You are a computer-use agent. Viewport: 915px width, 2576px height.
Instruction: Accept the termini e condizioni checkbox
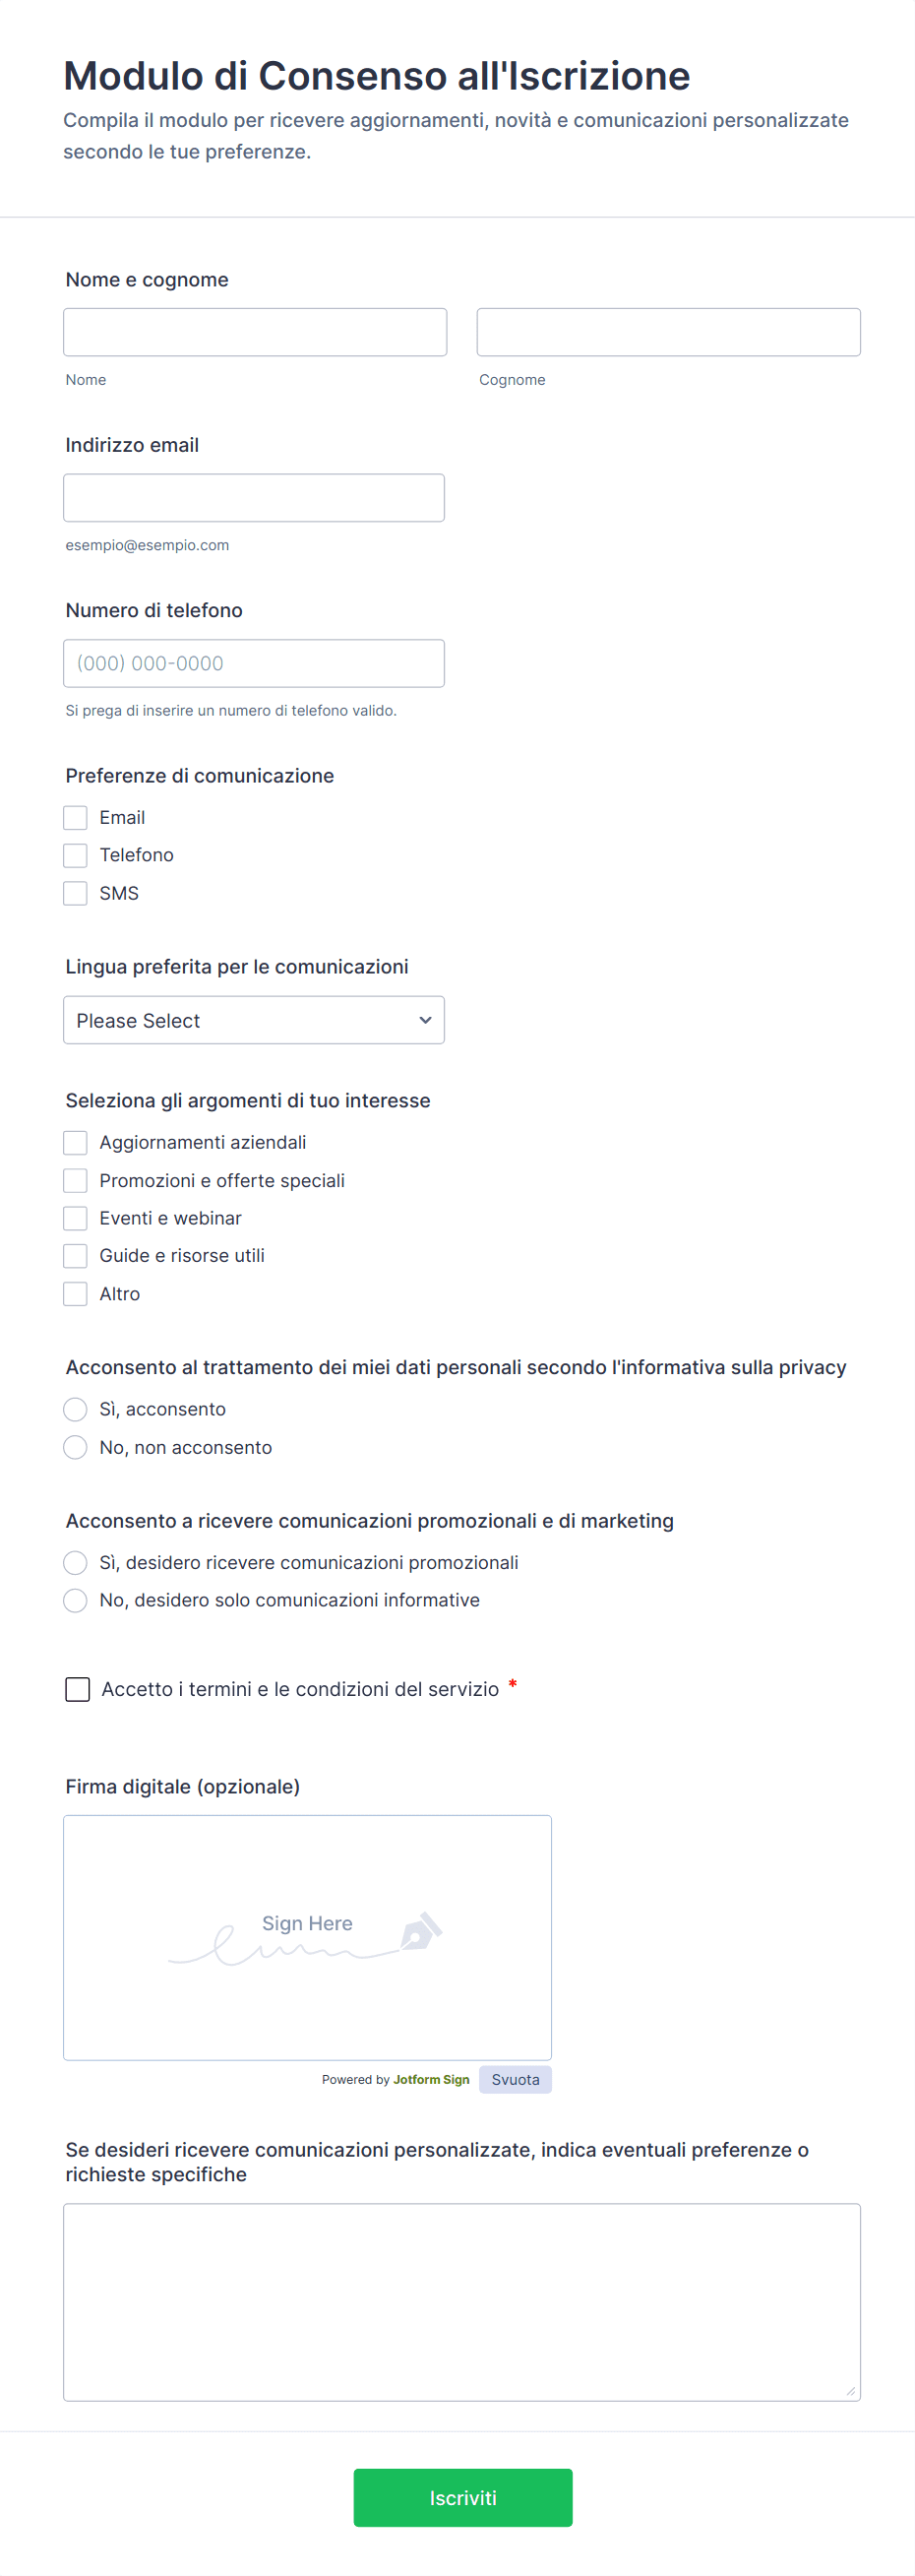click(78, 1689)
